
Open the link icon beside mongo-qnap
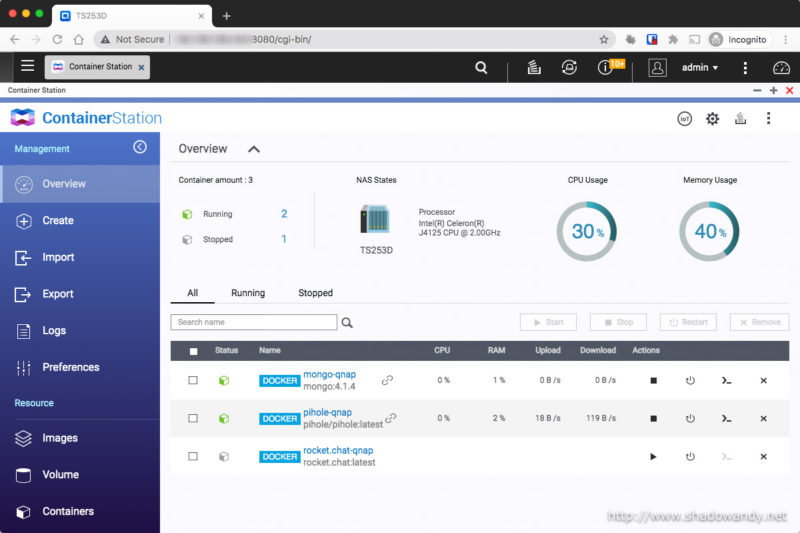pos(387,380)
